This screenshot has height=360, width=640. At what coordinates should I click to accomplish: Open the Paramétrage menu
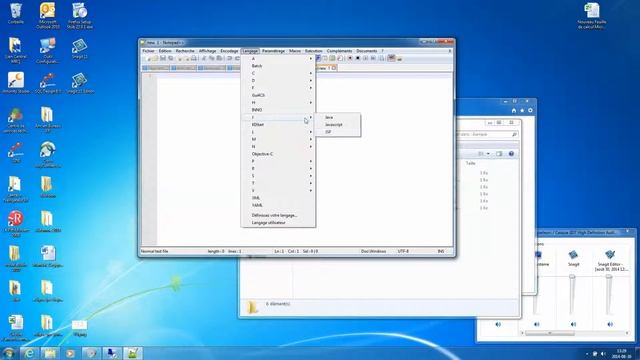tap(273, 51)
